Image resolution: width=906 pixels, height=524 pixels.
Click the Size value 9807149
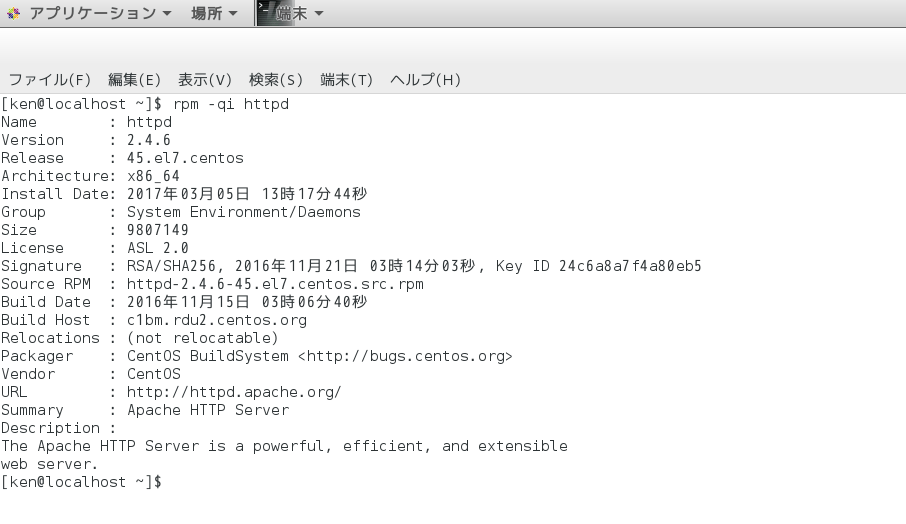(x=158, y=230)
